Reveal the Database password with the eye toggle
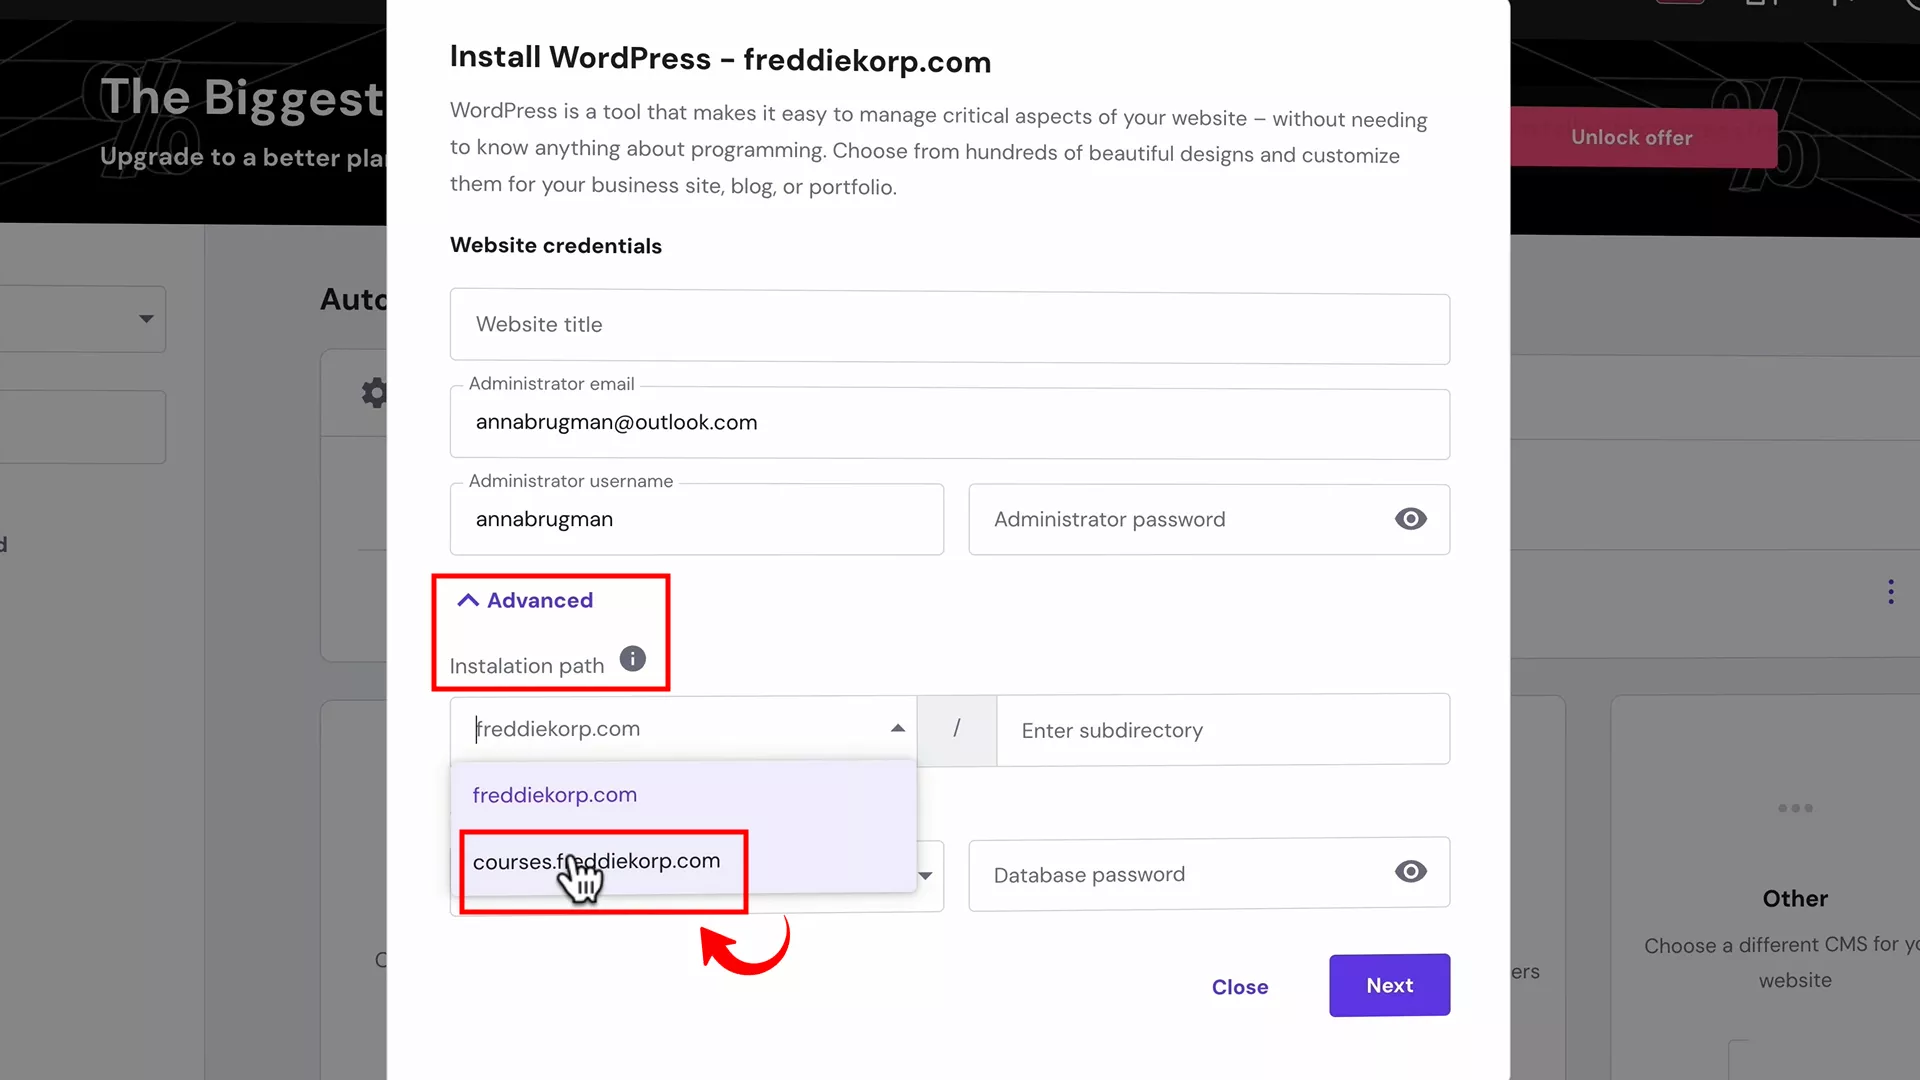1920x1080 pixels. [x=1410, y=872]
